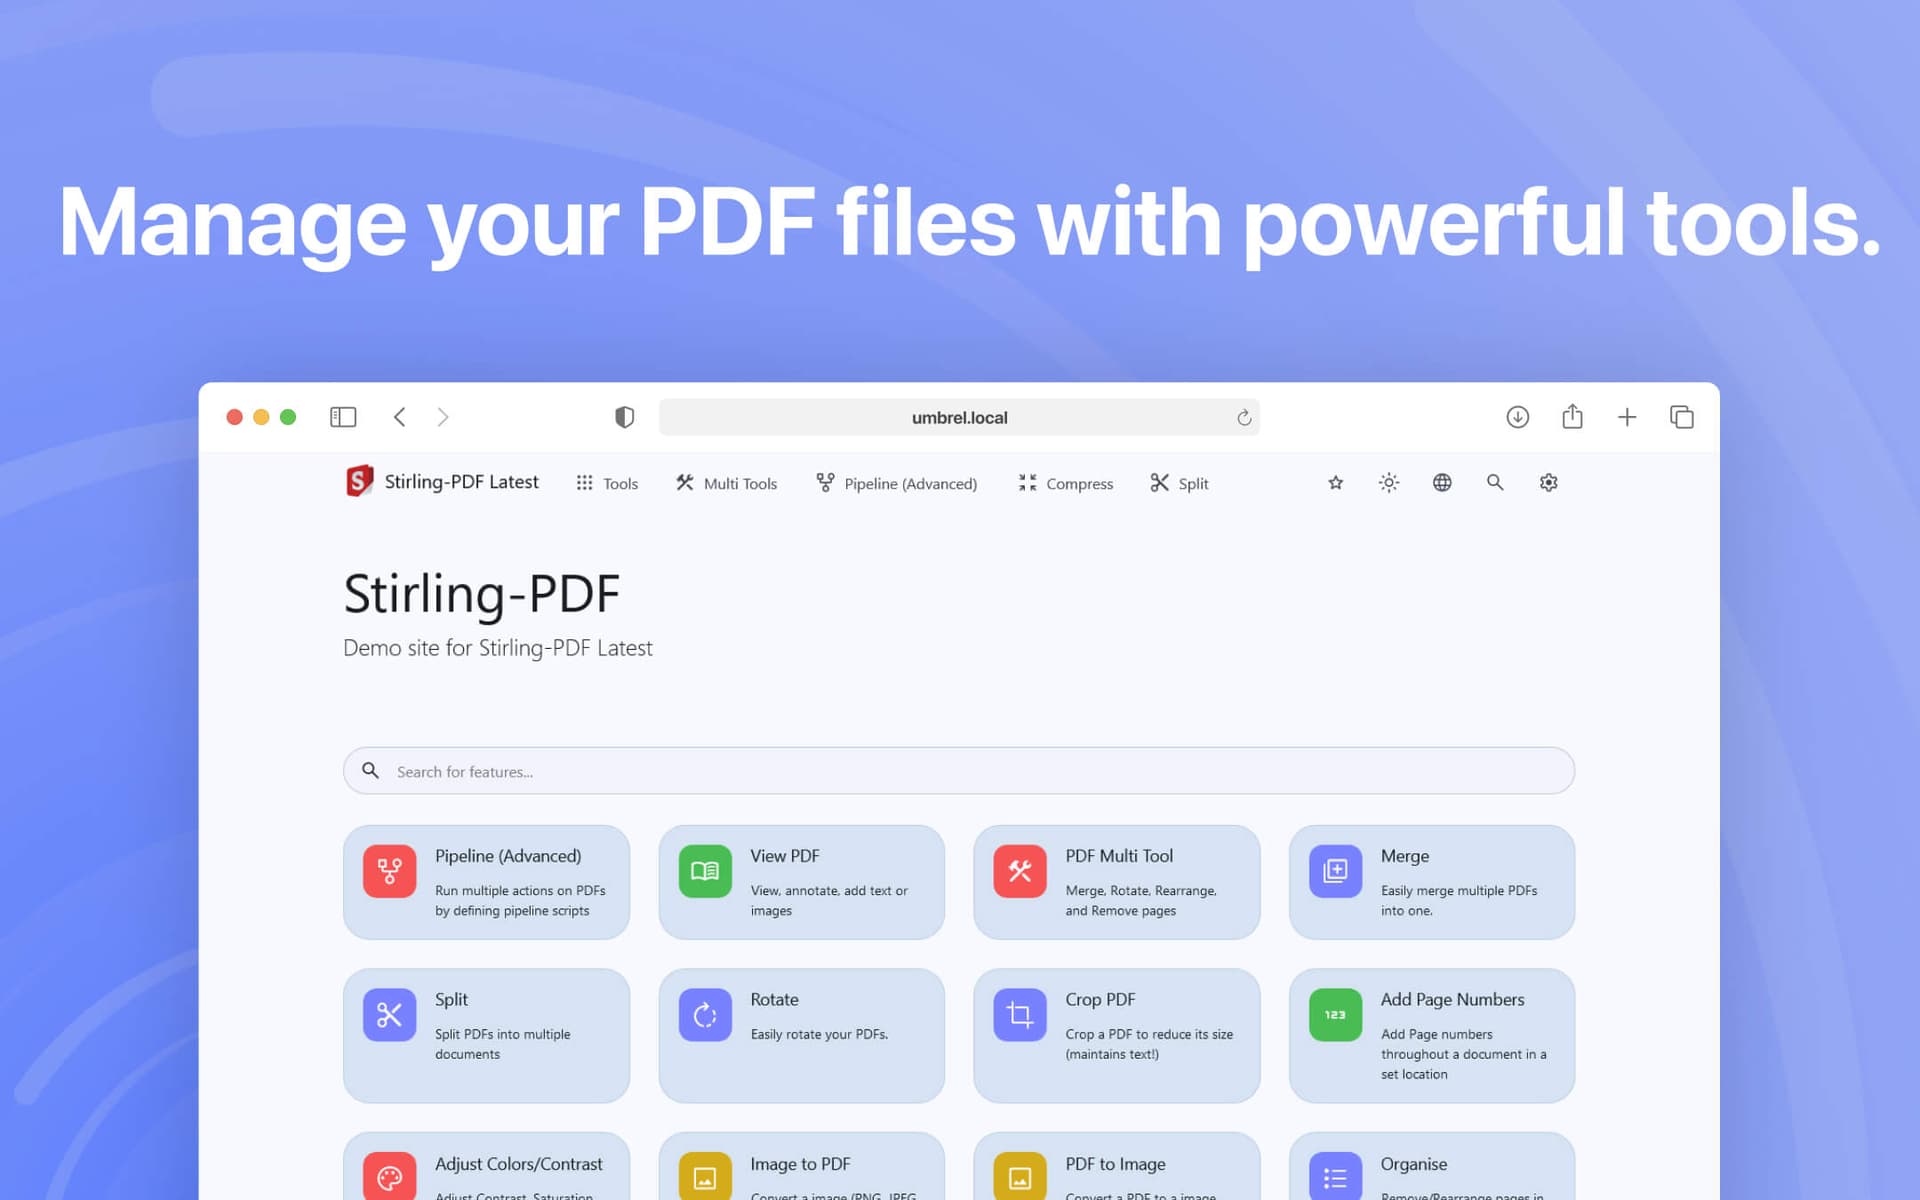Click the Search for features field
1920x1200 pixels.
[x=959, y=770]
